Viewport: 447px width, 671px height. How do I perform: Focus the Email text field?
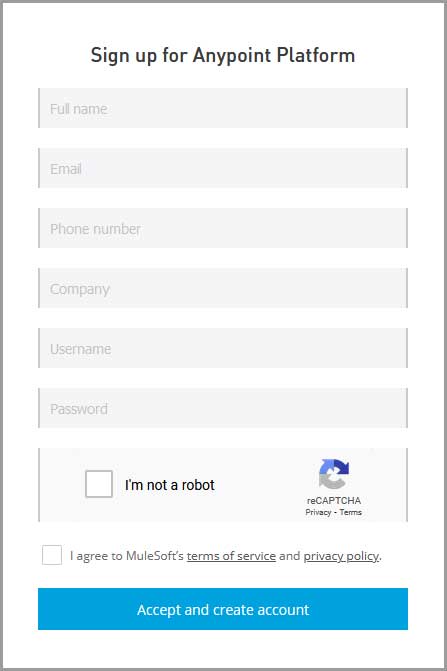click(223, 168)
